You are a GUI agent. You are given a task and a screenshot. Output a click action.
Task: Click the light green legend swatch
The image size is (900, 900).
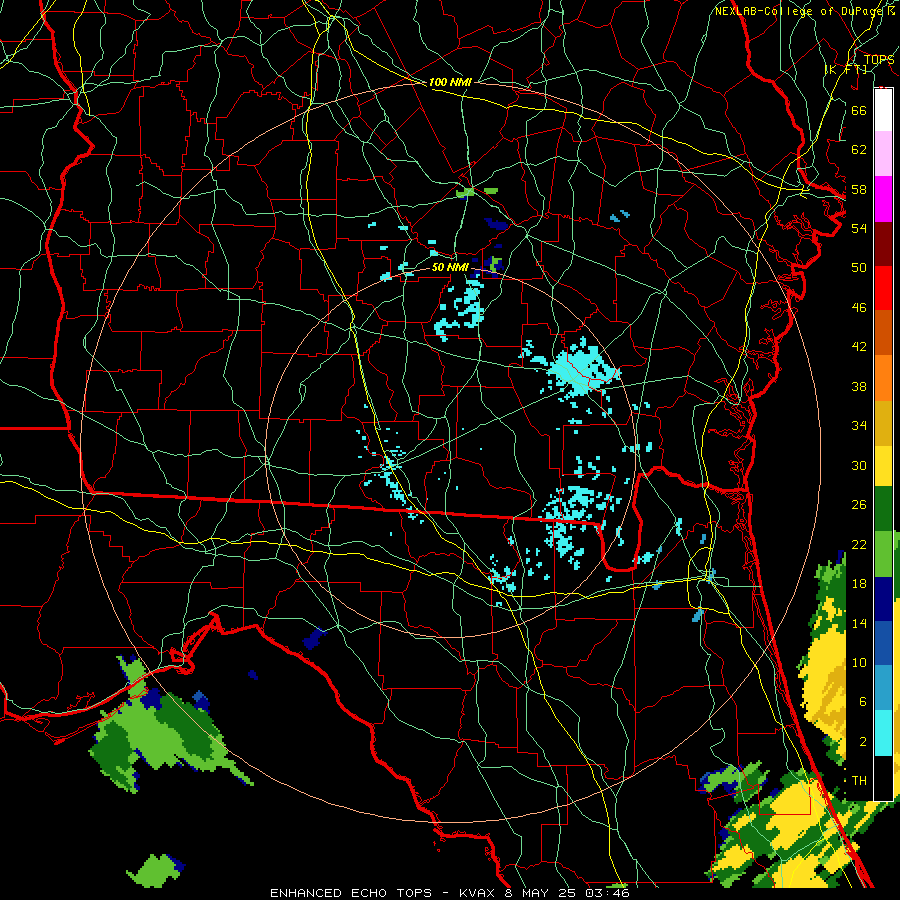[x=883, y=554]
